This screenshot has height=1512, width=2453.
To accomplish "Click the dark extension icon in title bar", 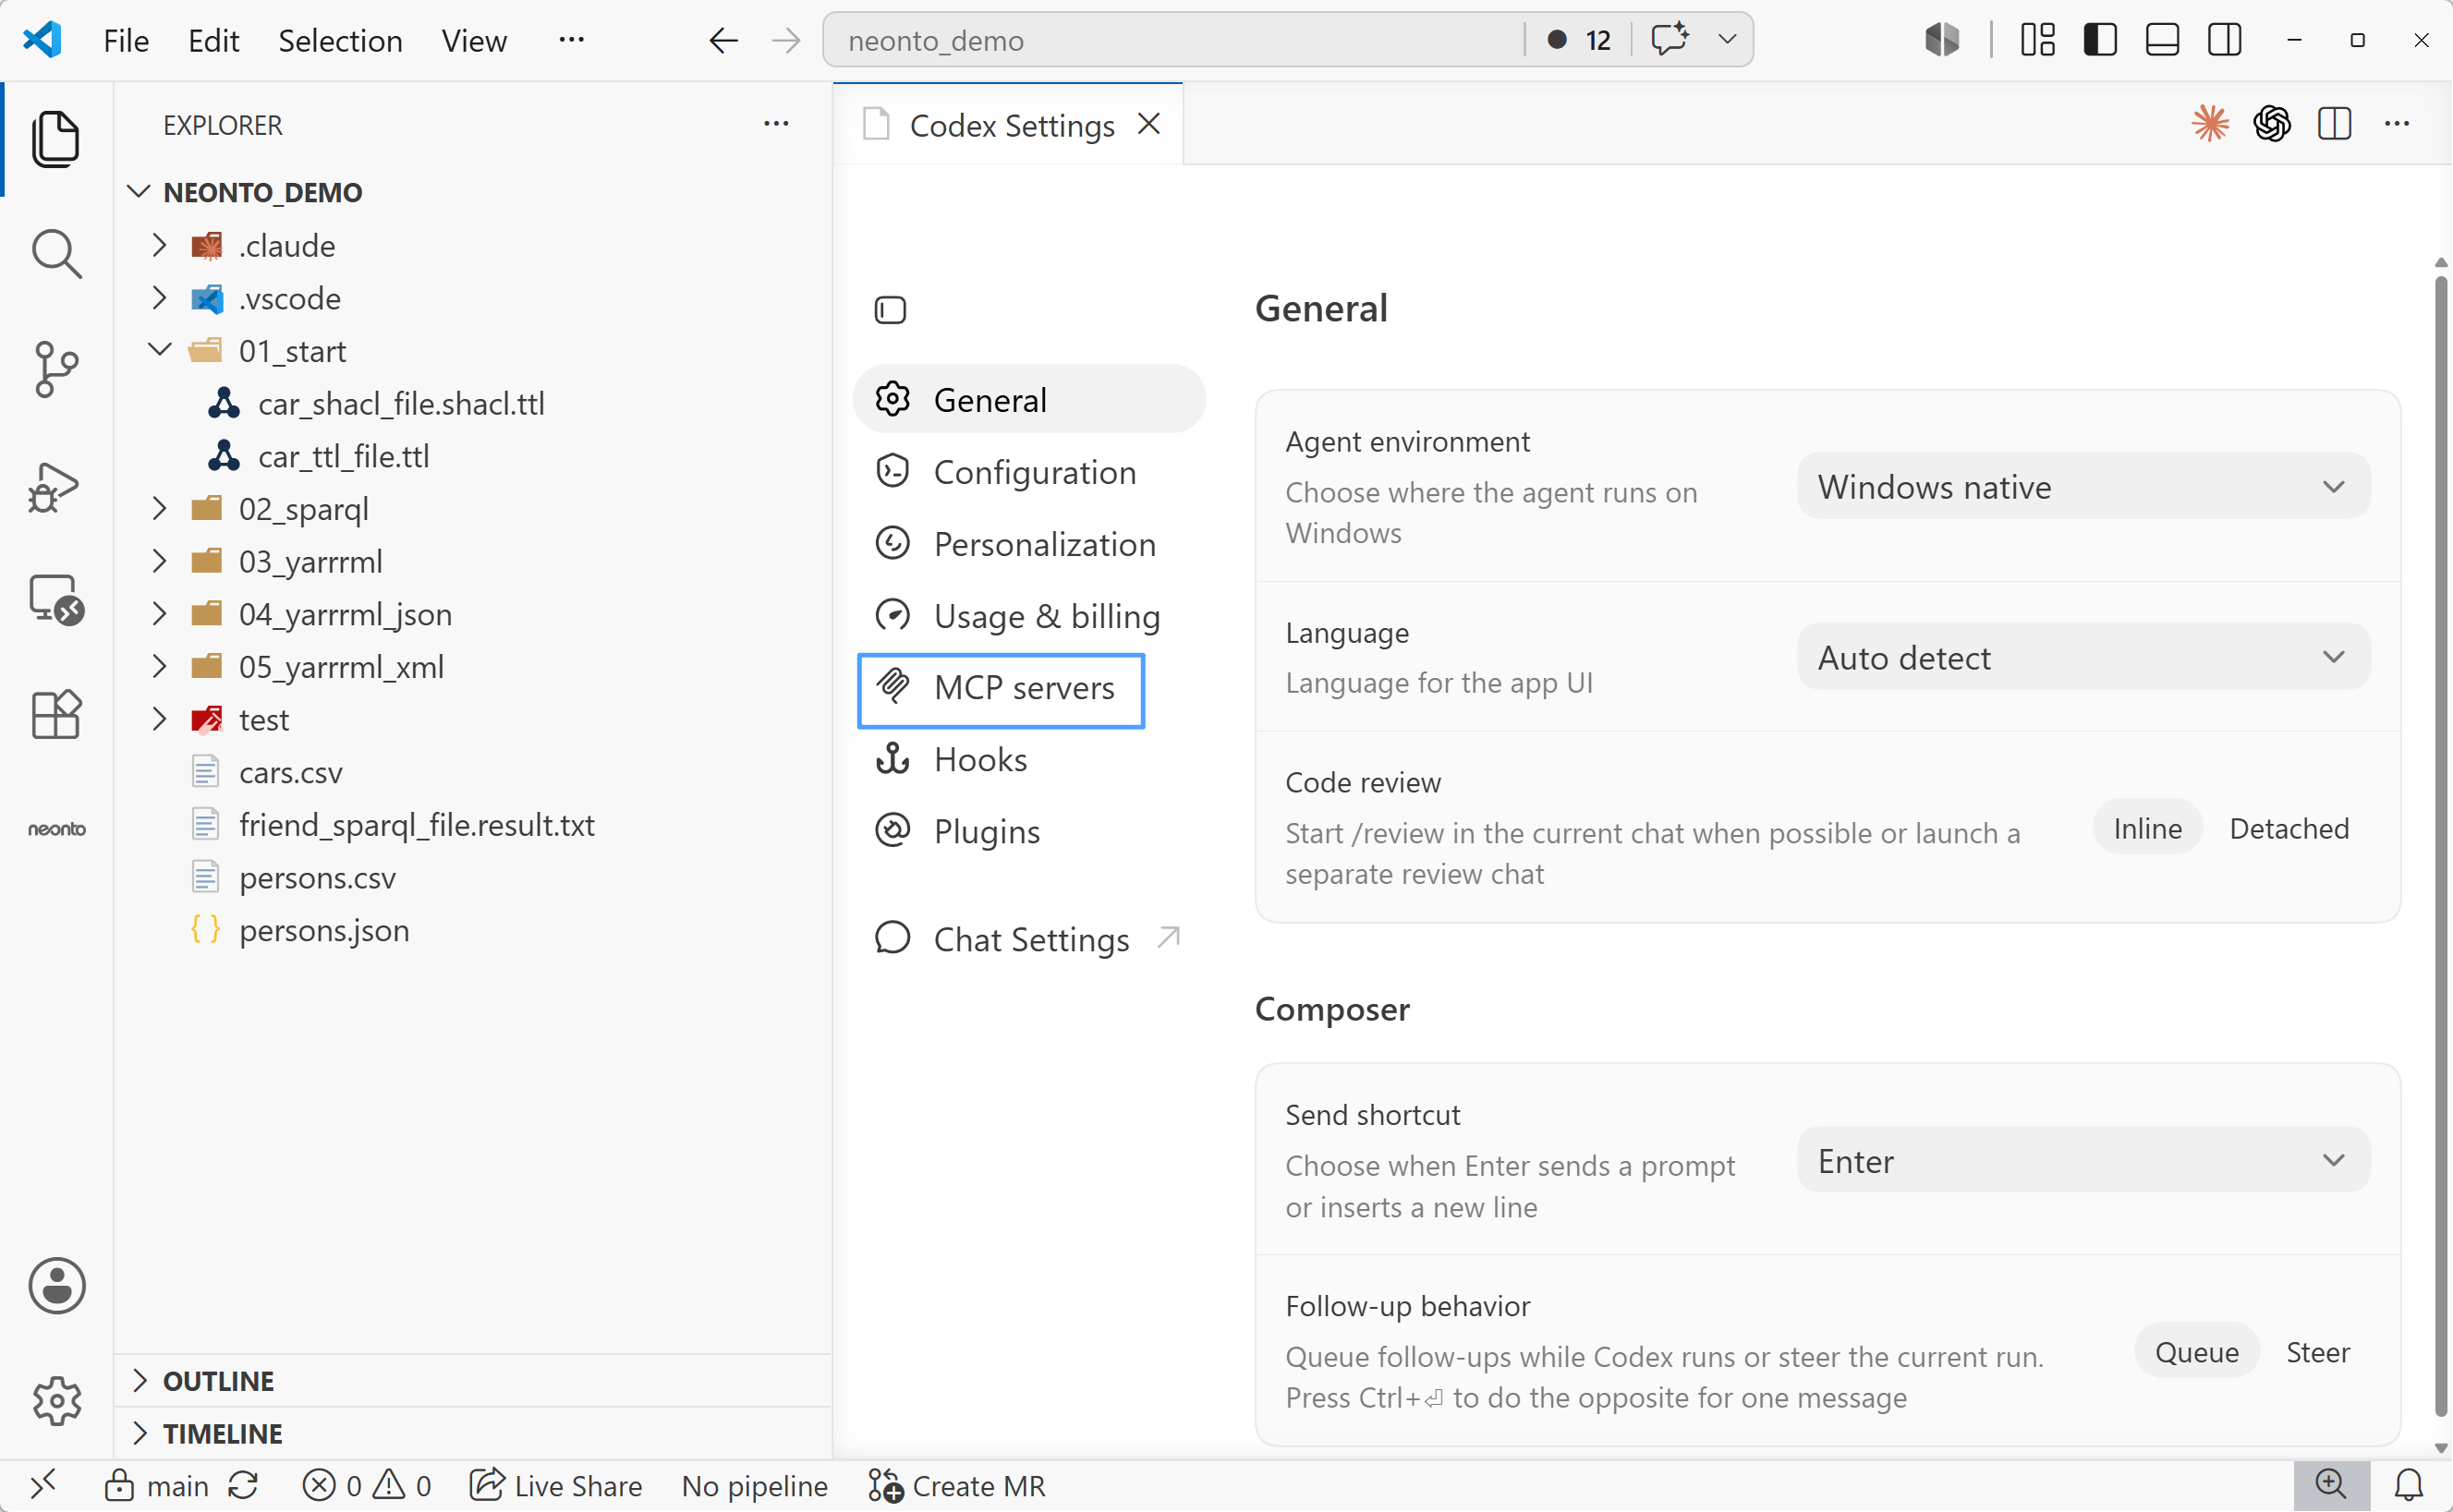I will pyautogui.click(x=1942, y=40).
